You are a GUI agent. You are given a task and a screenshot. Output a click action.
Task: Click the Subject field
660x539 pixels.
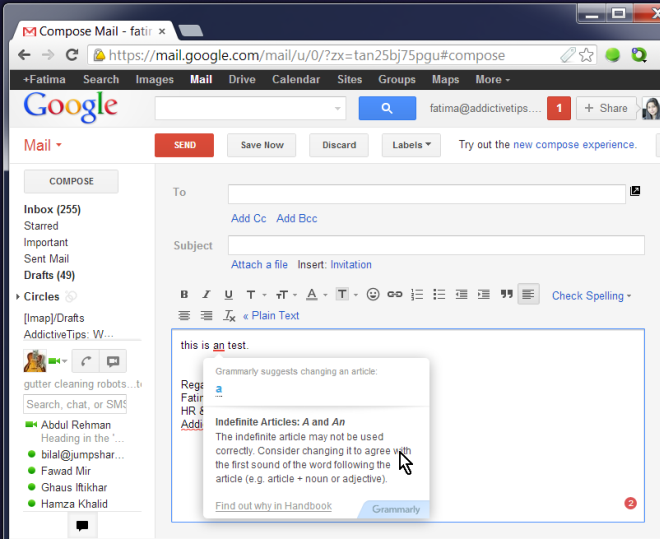point(436,245)
